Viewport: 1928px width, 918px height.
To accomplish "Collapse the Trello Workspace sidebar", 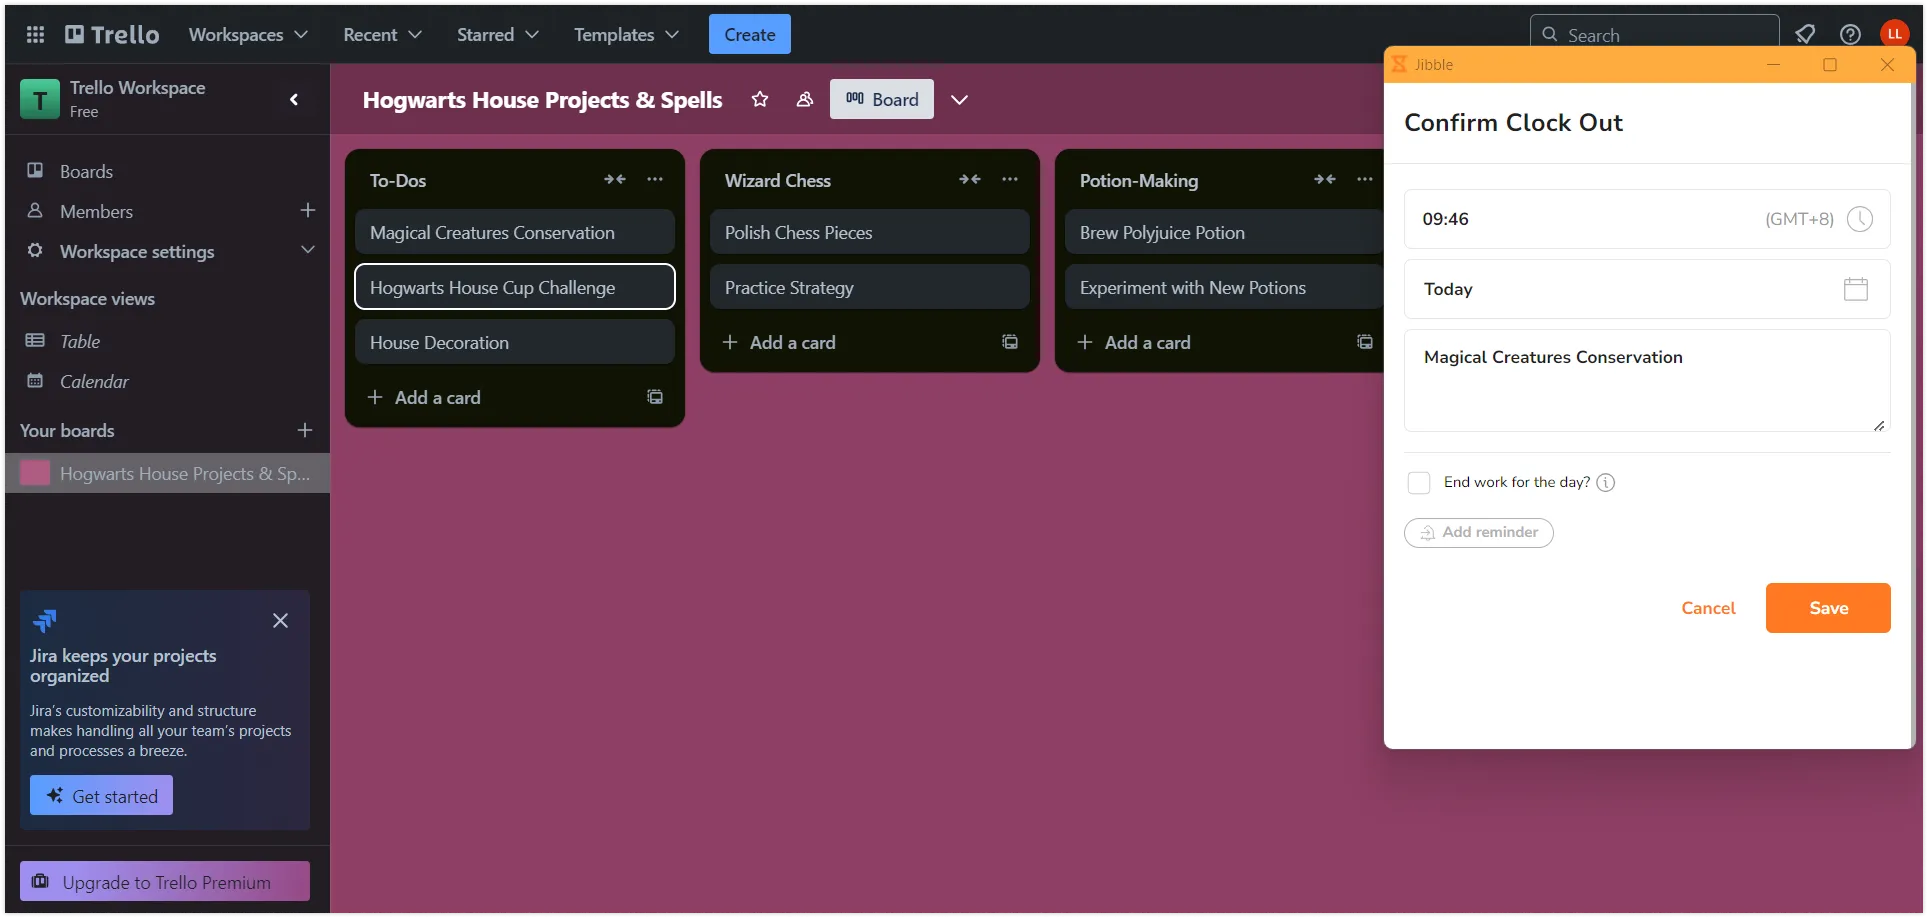I will coord(294,99).
